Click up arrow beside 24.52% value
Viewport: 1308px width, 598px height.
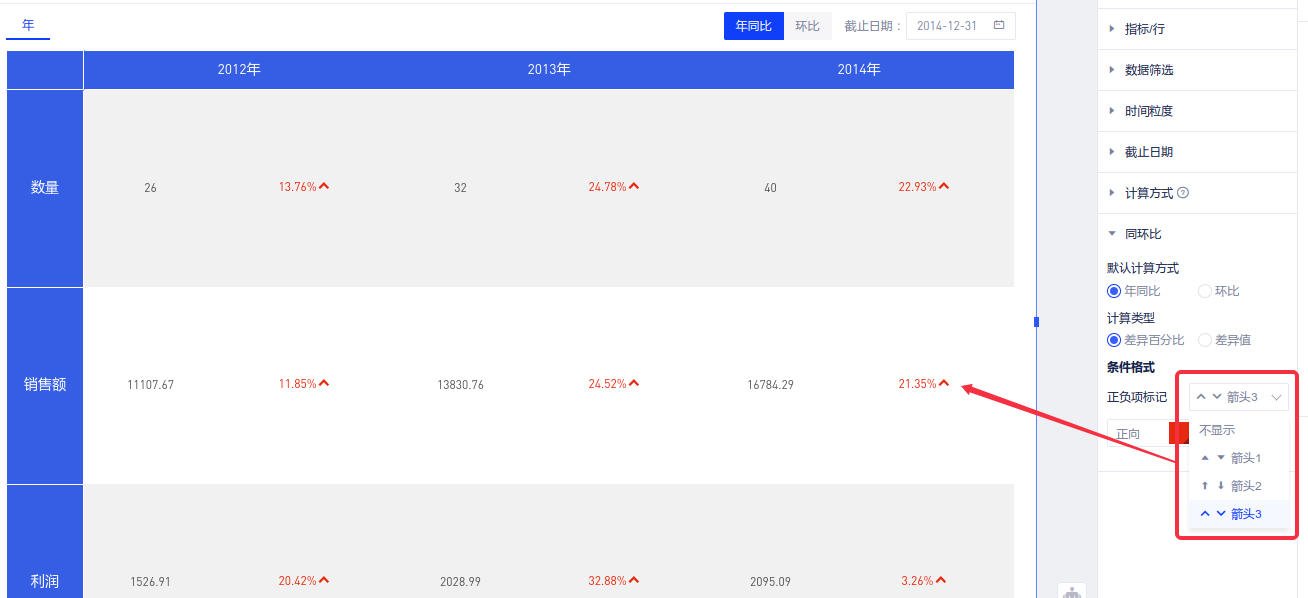(x=634, y=383)
